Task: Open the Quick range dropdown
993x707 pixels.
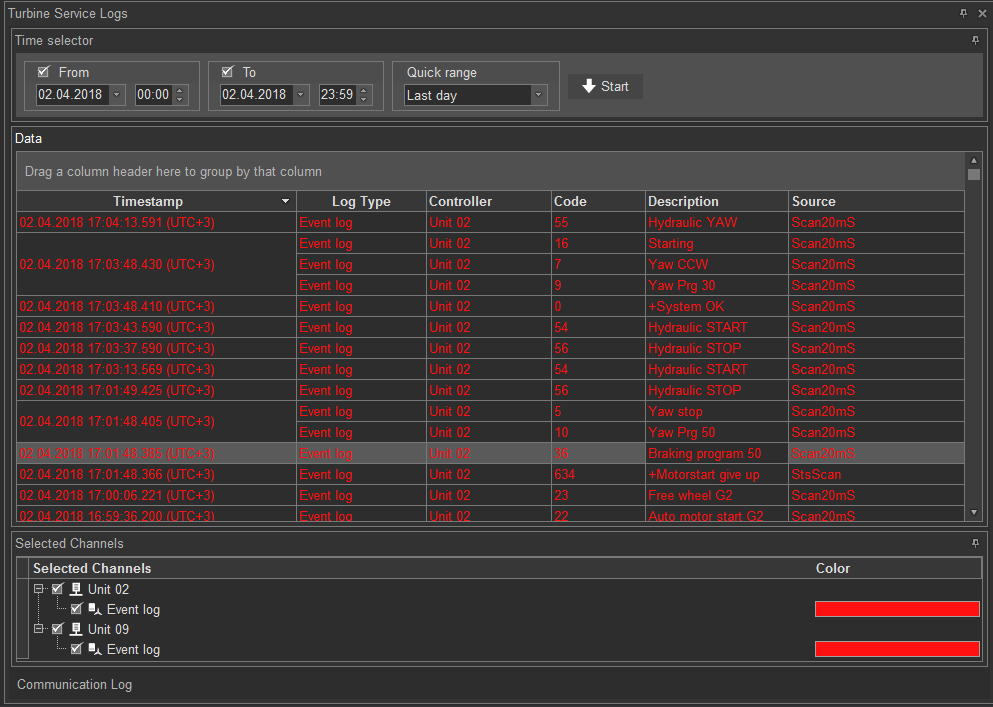Action: click(539, 96)
